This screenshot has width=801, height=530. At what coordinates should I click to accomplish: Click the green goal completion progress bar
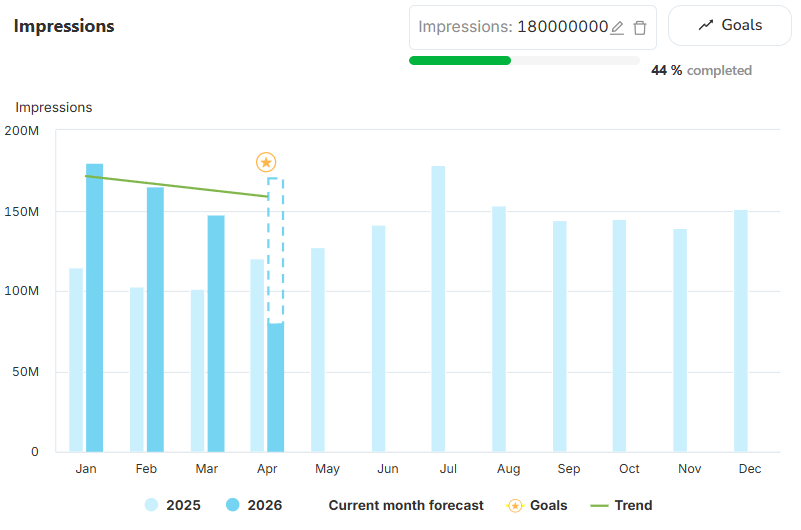click(x=460, y=60)
